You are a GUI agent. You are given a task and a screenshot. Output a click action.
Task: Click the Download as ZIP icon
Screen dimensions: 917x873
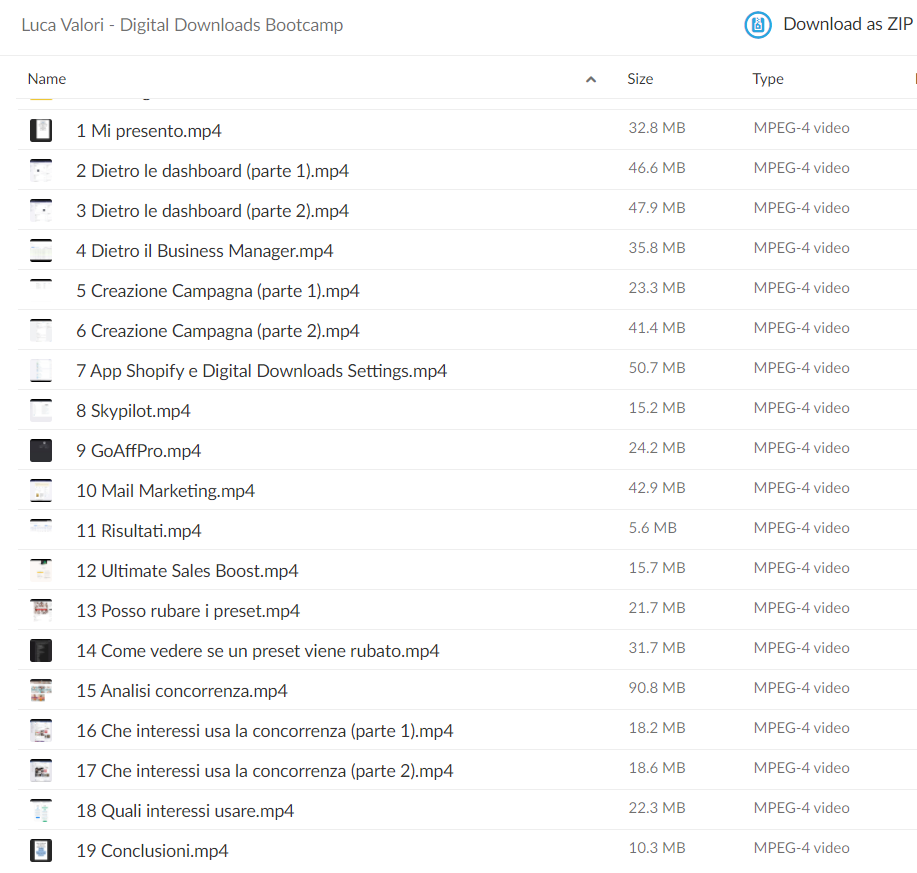[x=757, y=25]
